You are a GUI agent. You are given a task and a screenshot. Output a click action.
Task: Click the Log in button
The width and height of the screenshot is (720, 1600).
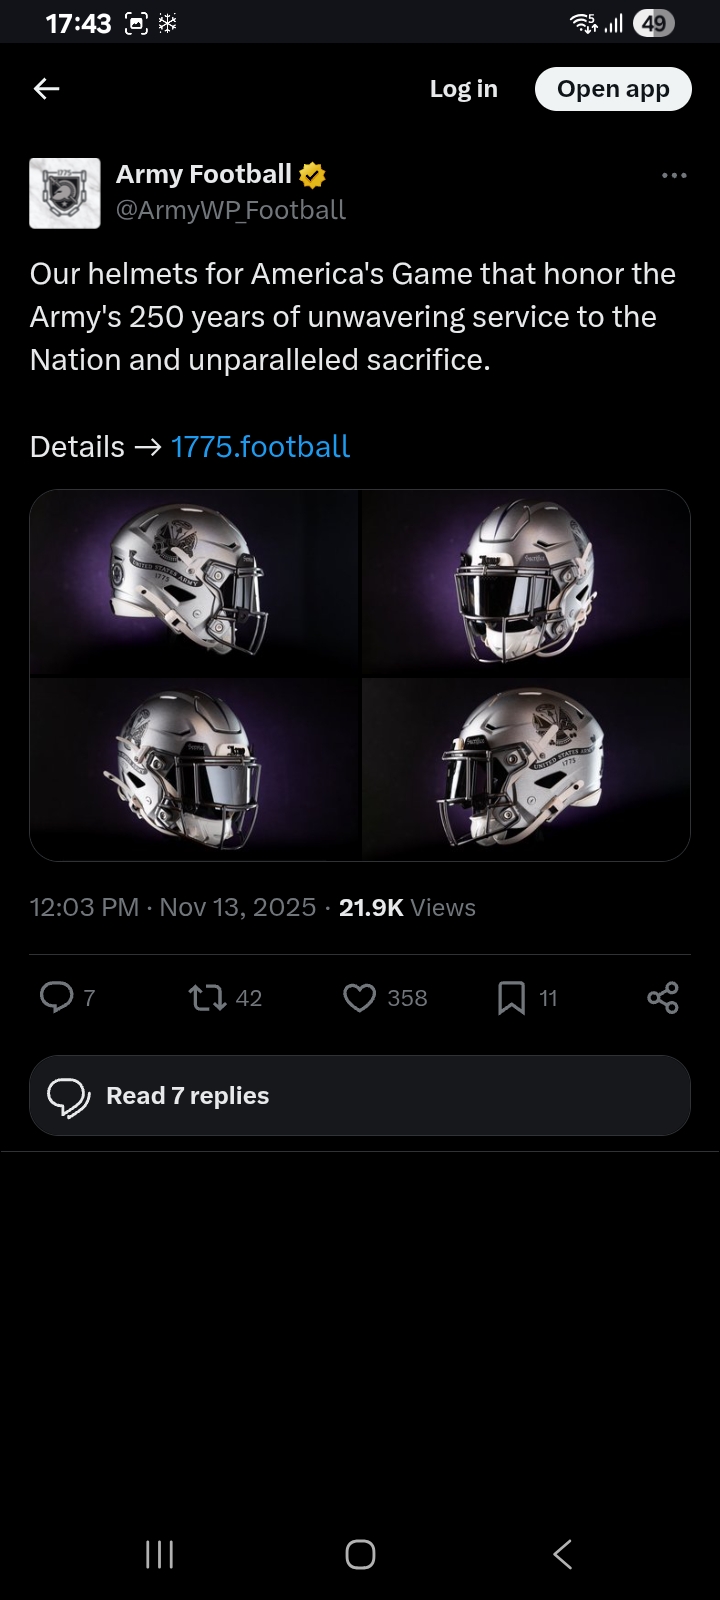coord(463,89)
